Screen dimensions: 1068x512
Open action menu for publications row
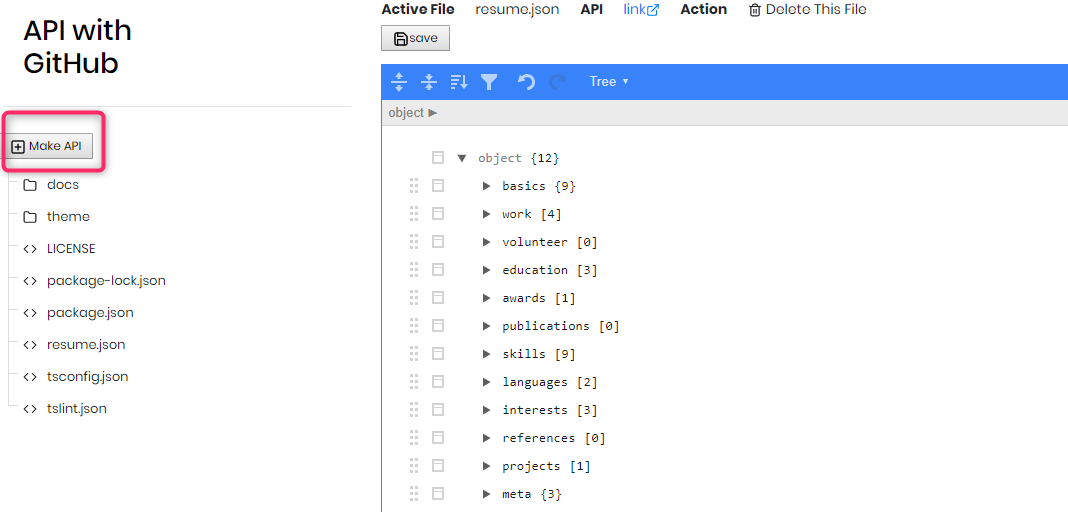[x=438, y=325]
